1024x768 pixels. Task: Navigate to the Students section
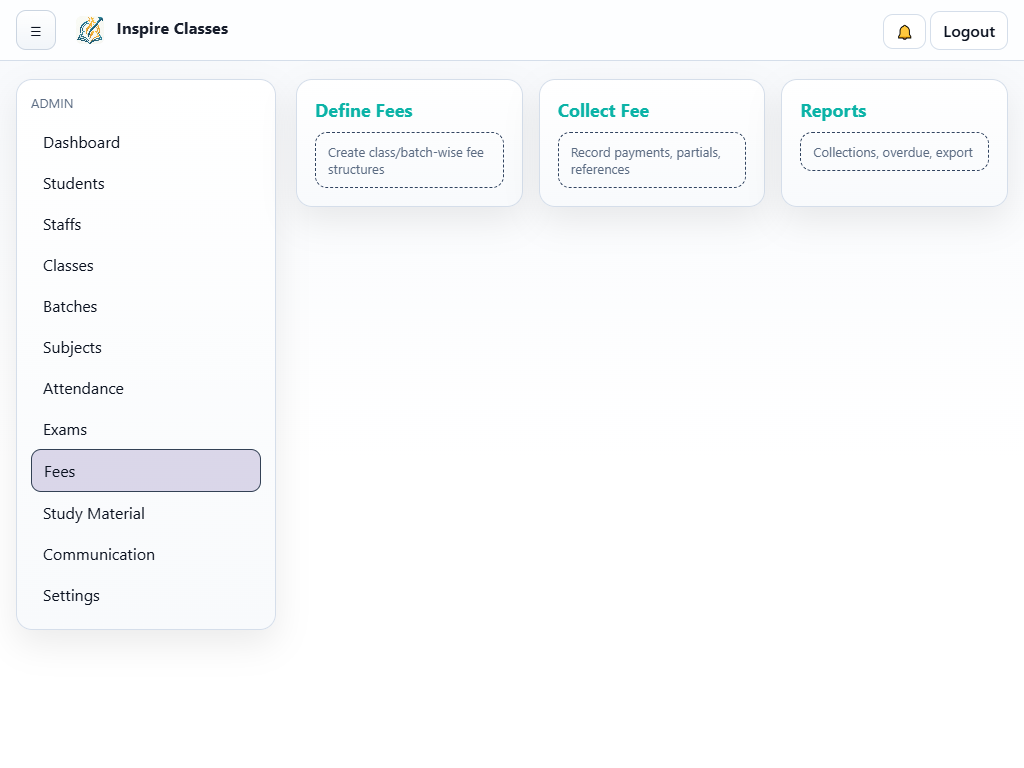tap(73, 183)
